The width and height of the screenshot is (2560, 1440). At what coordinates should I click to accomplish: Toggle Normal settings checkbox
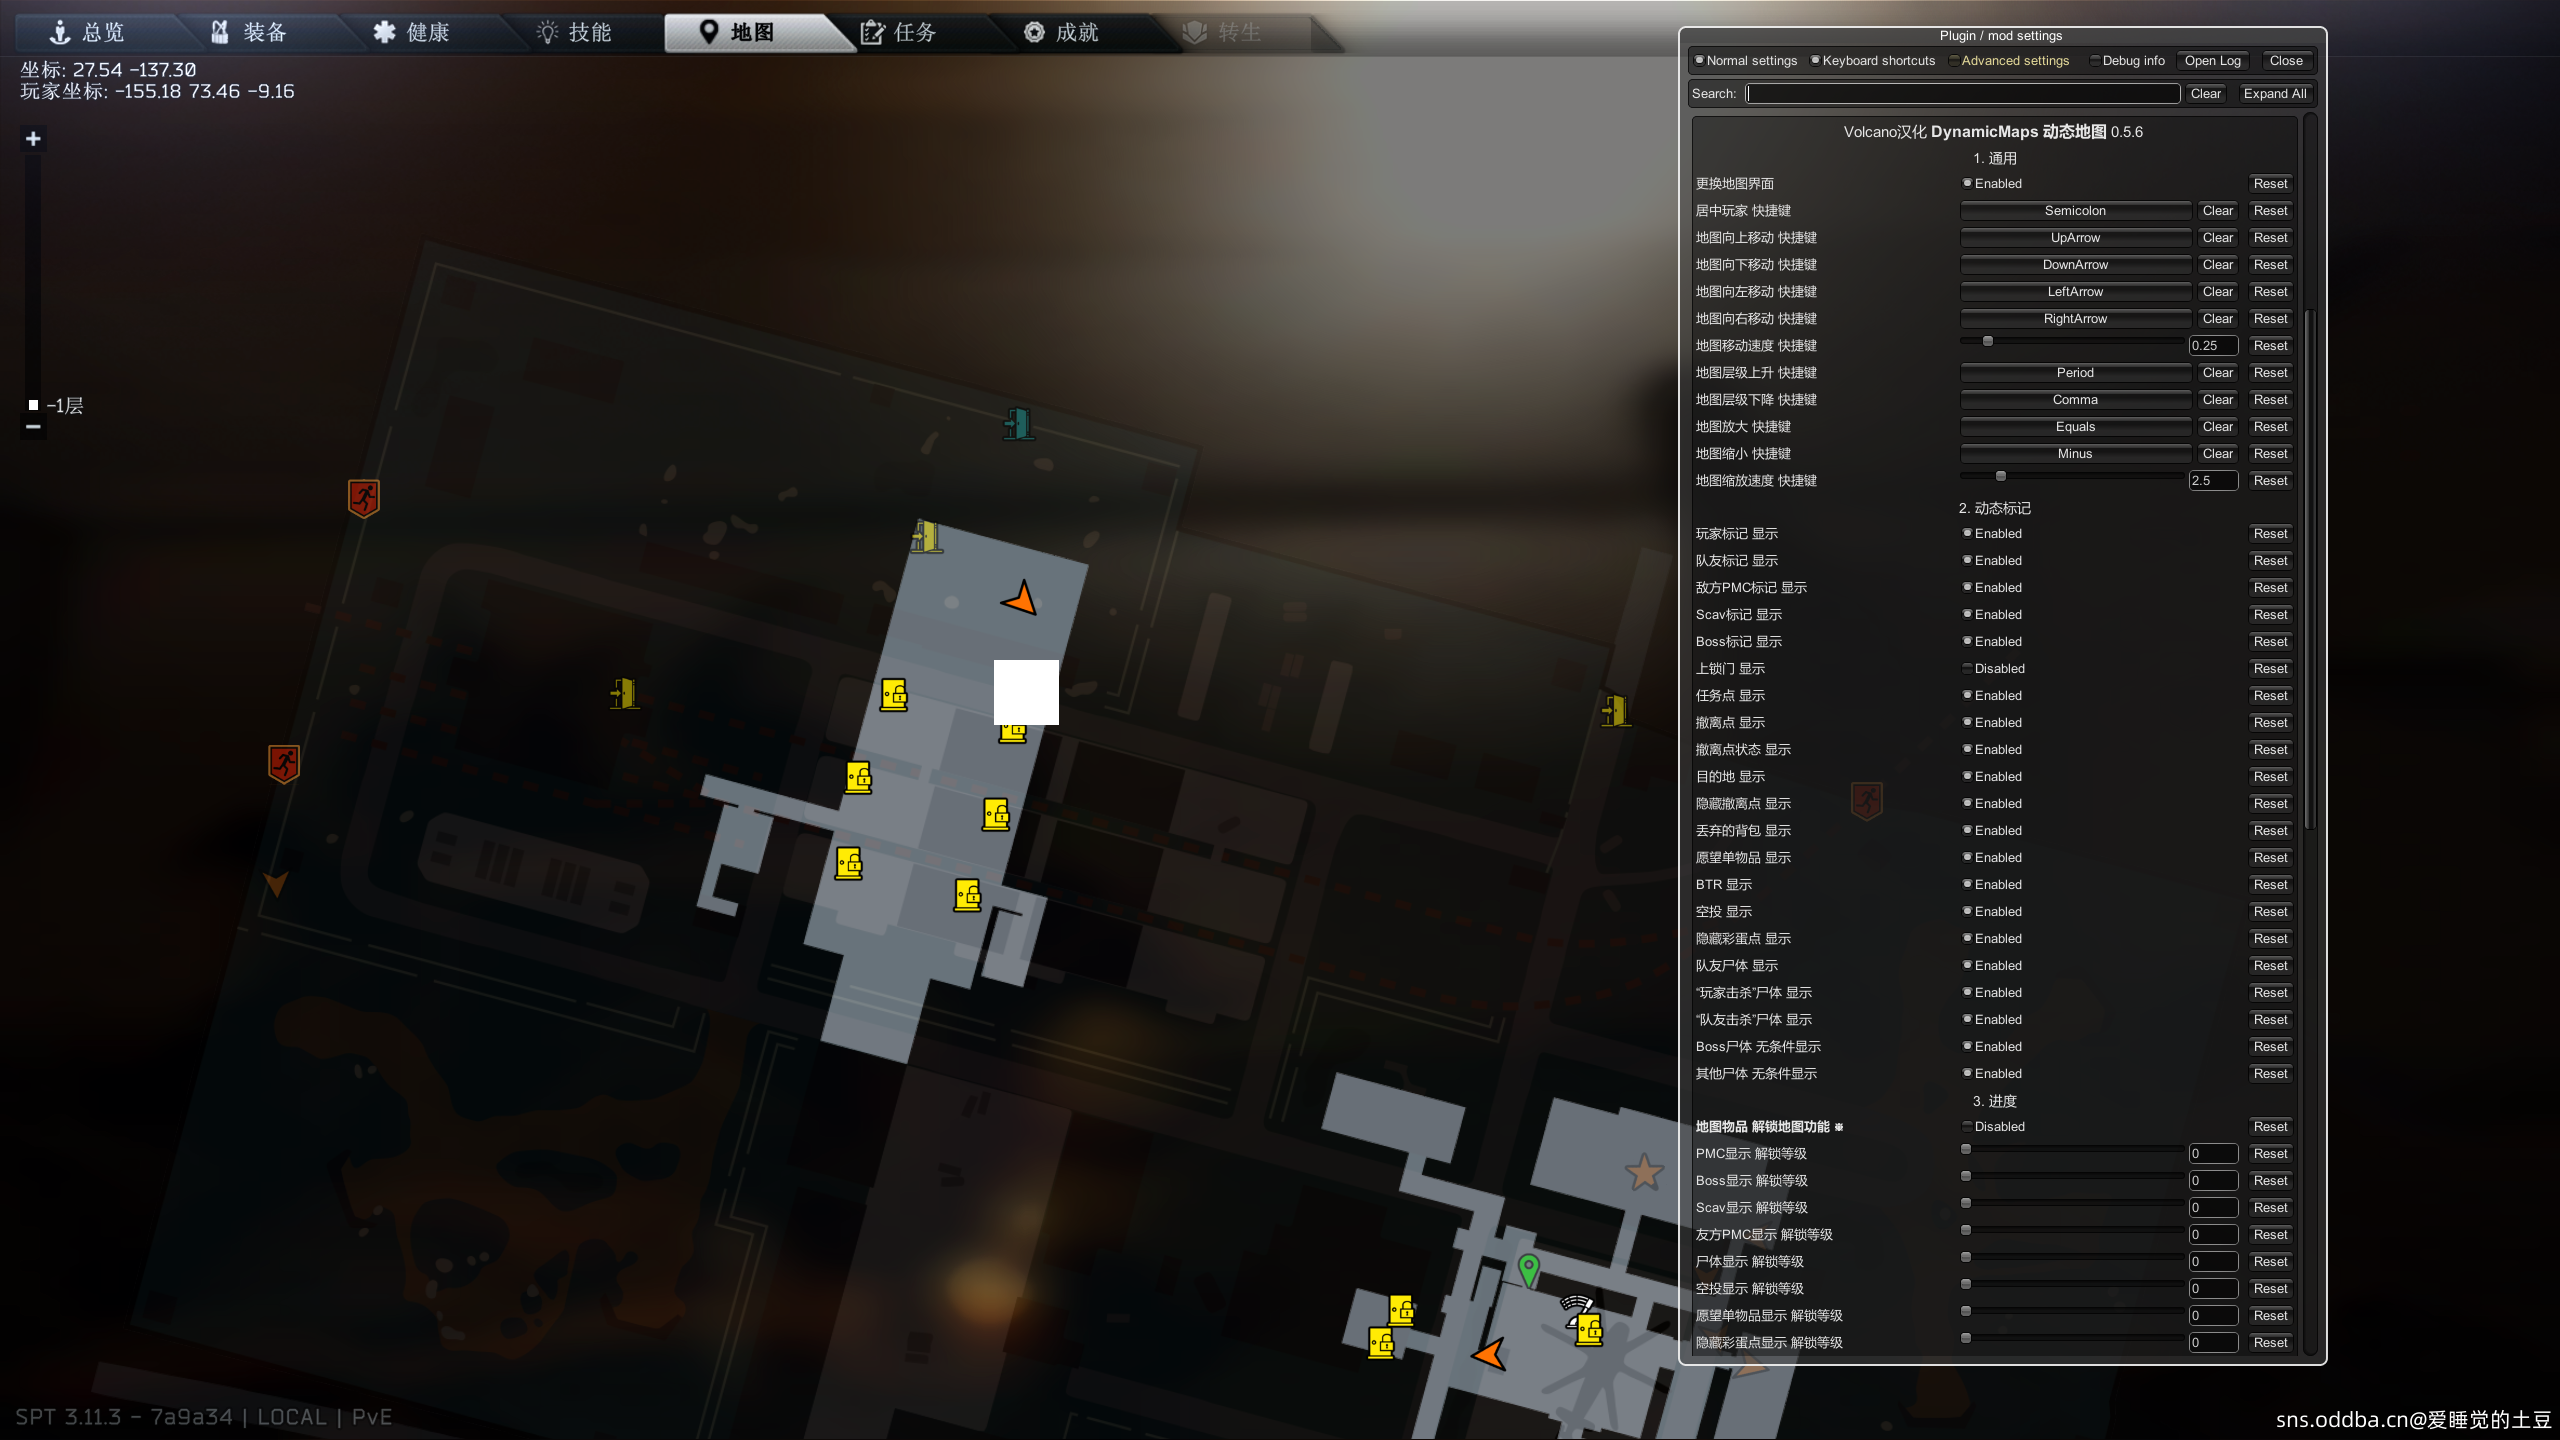pyautogui.click(x=1699, y=60)
